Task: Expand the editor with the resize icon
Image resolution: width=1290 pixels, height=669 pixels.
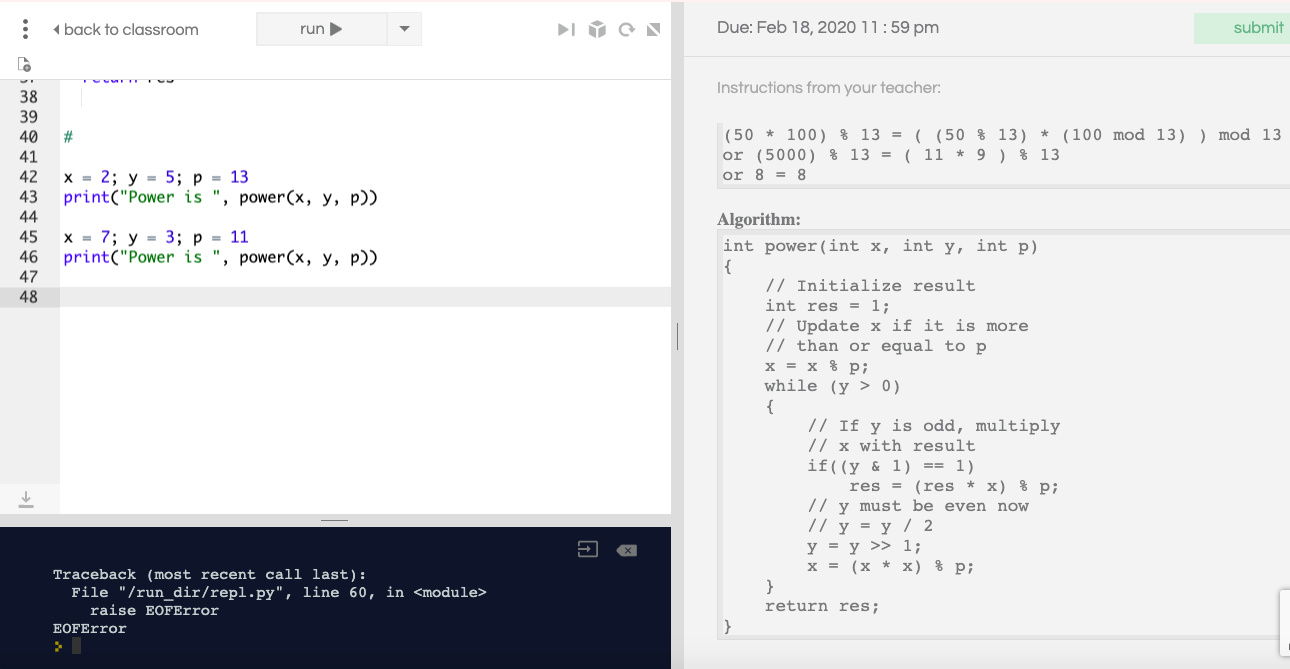Action: click(x=653, y=29)
